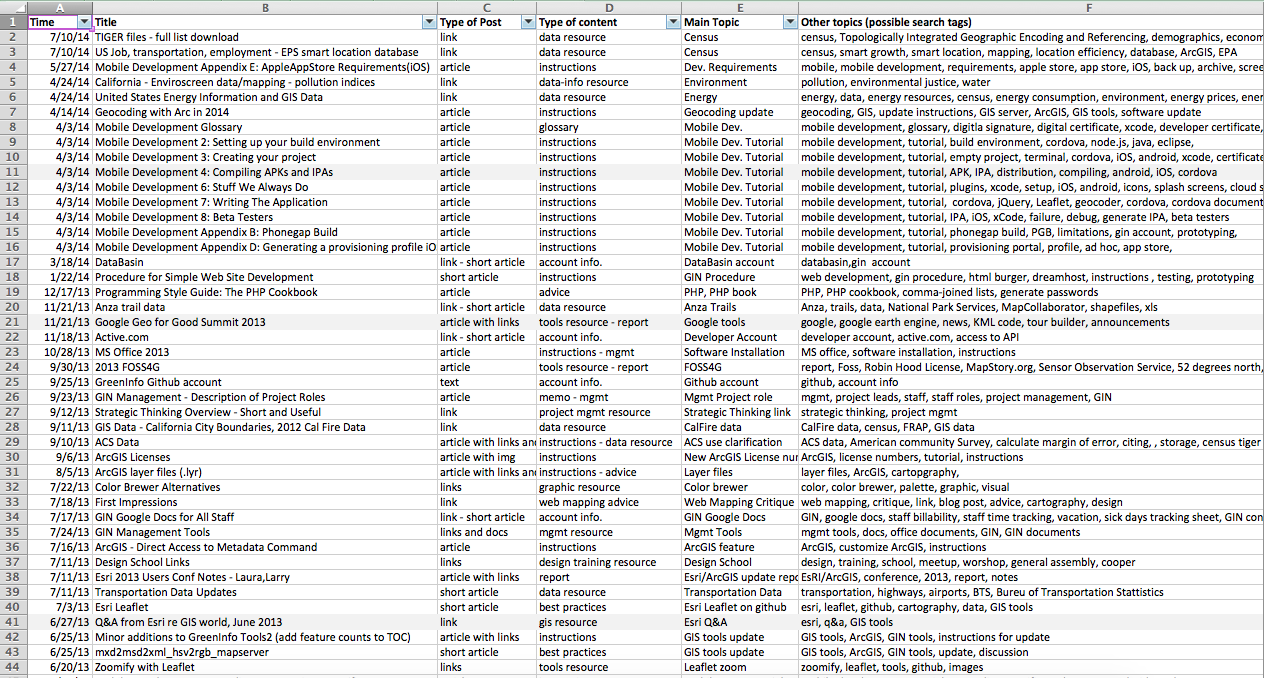1264x678 pixels.
Task: Click the 'TIGER files - full list download' cell
Action: coord(265,37)
